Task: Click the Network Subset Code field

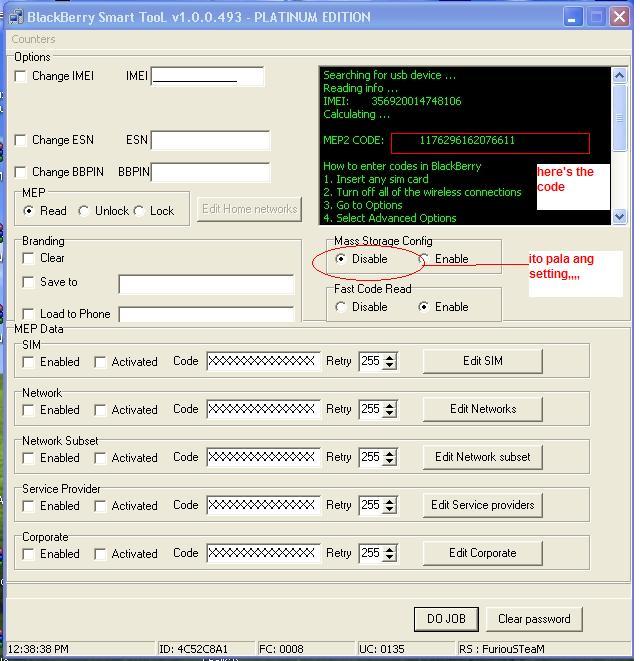Action: (263, 457)
